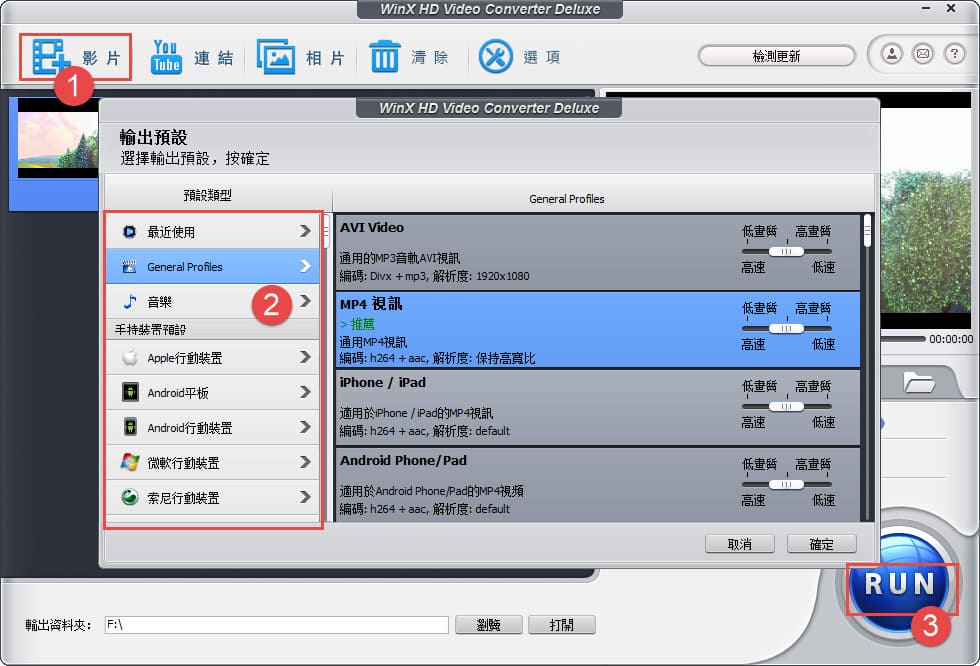Image resolution: width=980 pixels, height=666 pixels.
Task: Expand the Apple行動裝置 category arrow
Action: pos(305,357)
